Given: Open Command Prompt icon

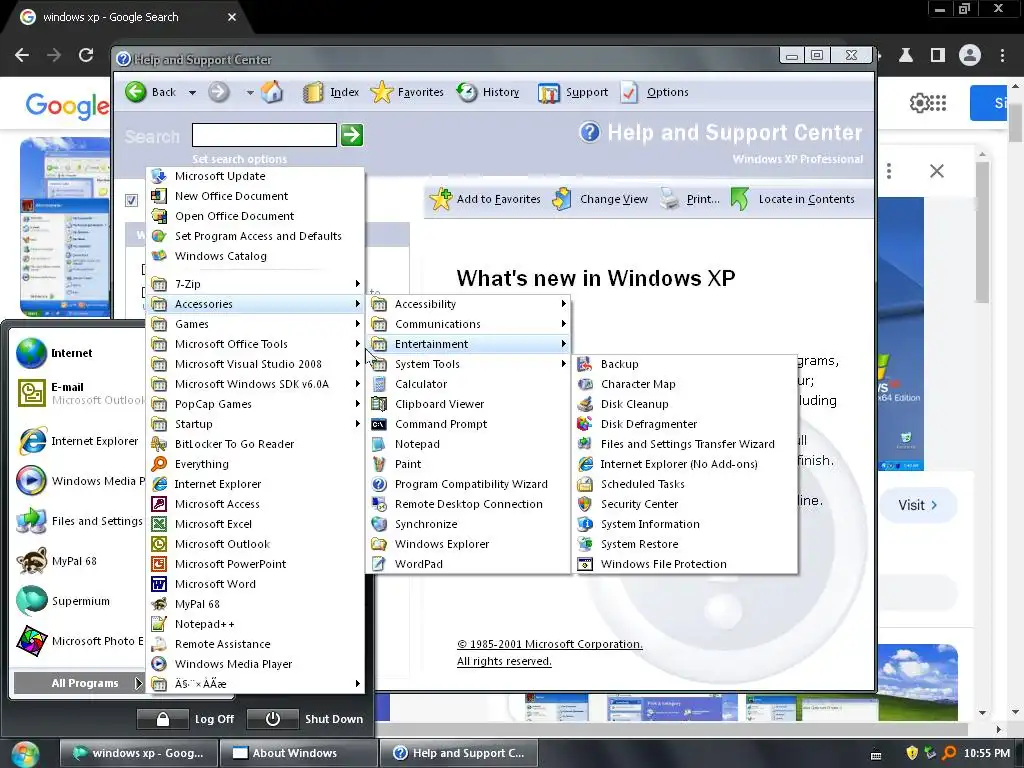Looking at the screenshot, I should click(x=379, y=424).
